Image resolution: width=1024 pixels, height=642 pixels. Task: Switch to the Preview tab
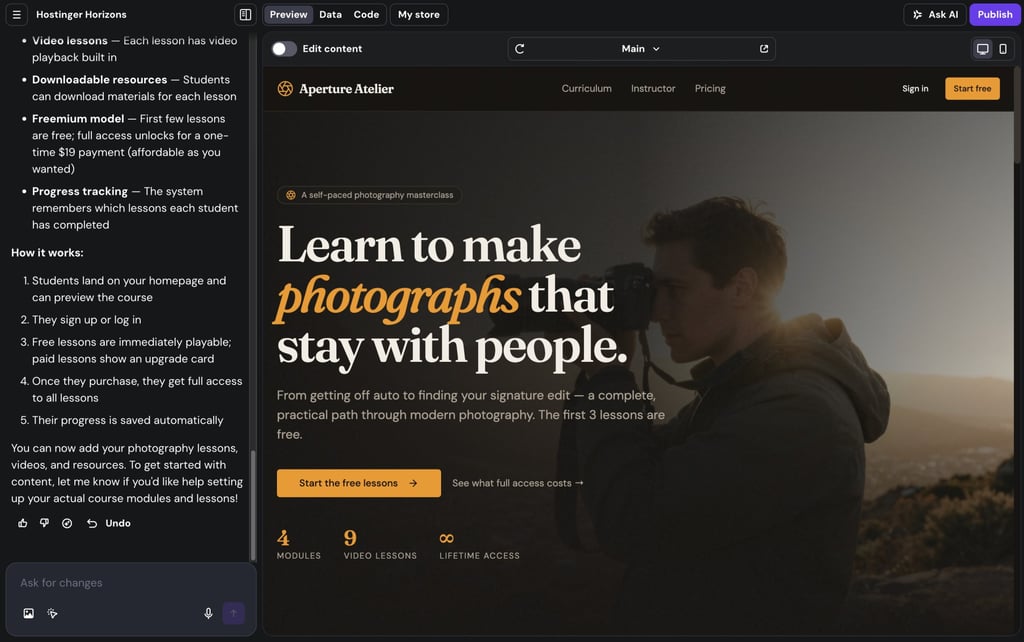(289, 14)
